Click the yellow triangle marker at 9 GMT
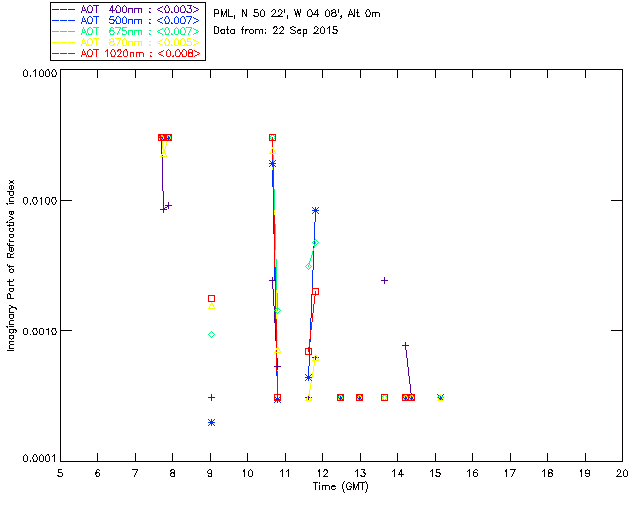The image size is (640, 512). point(211,306)
